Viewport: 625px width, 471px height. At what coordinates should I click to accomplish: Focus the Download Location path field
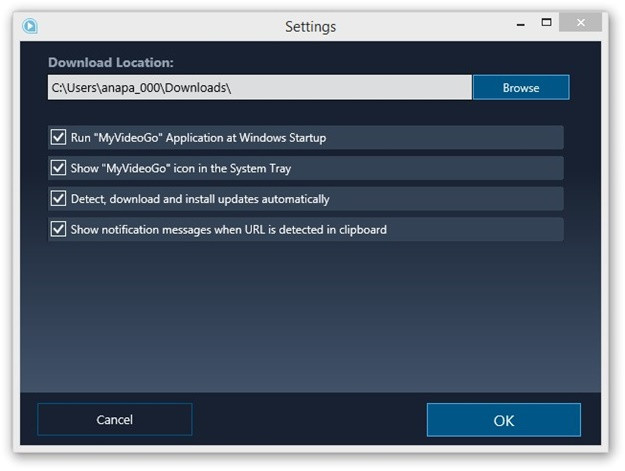click(x=259, y=87)
